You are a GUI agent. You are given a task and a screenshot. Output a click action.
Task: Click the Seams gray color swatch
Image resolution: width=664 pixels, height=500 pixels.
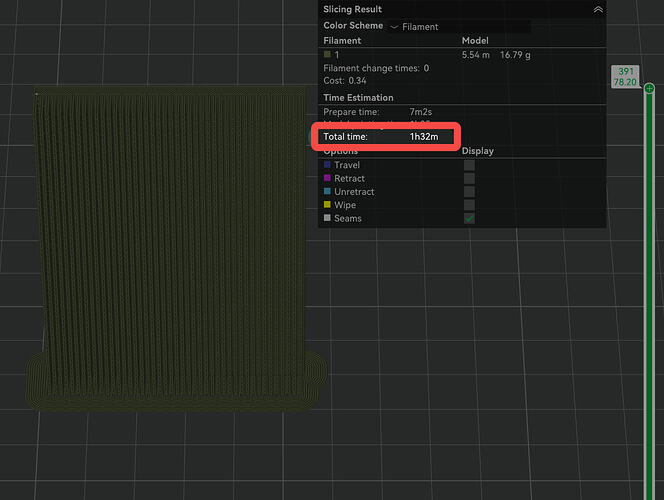coord(327,218)
